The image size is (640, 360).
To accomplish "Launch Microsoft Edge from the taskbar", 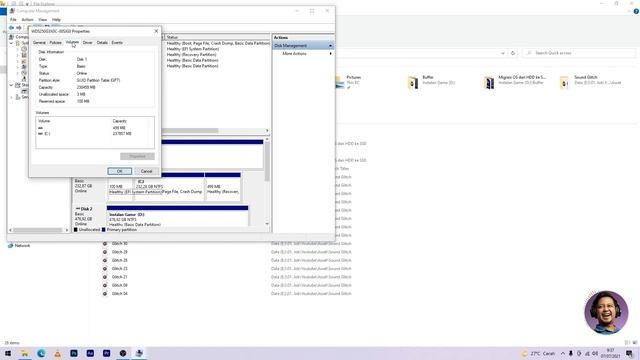I will coord(41,353).
